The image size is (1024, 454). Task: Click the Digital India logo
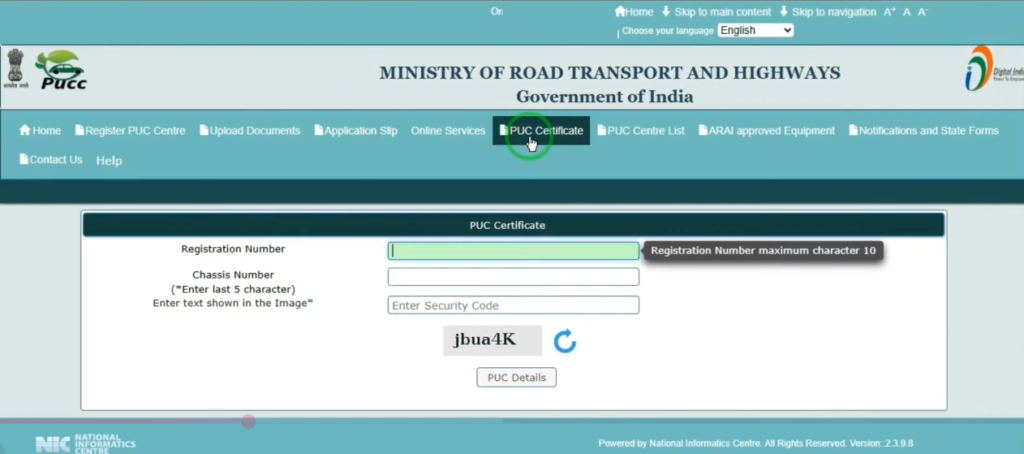(x=993, y=69)
